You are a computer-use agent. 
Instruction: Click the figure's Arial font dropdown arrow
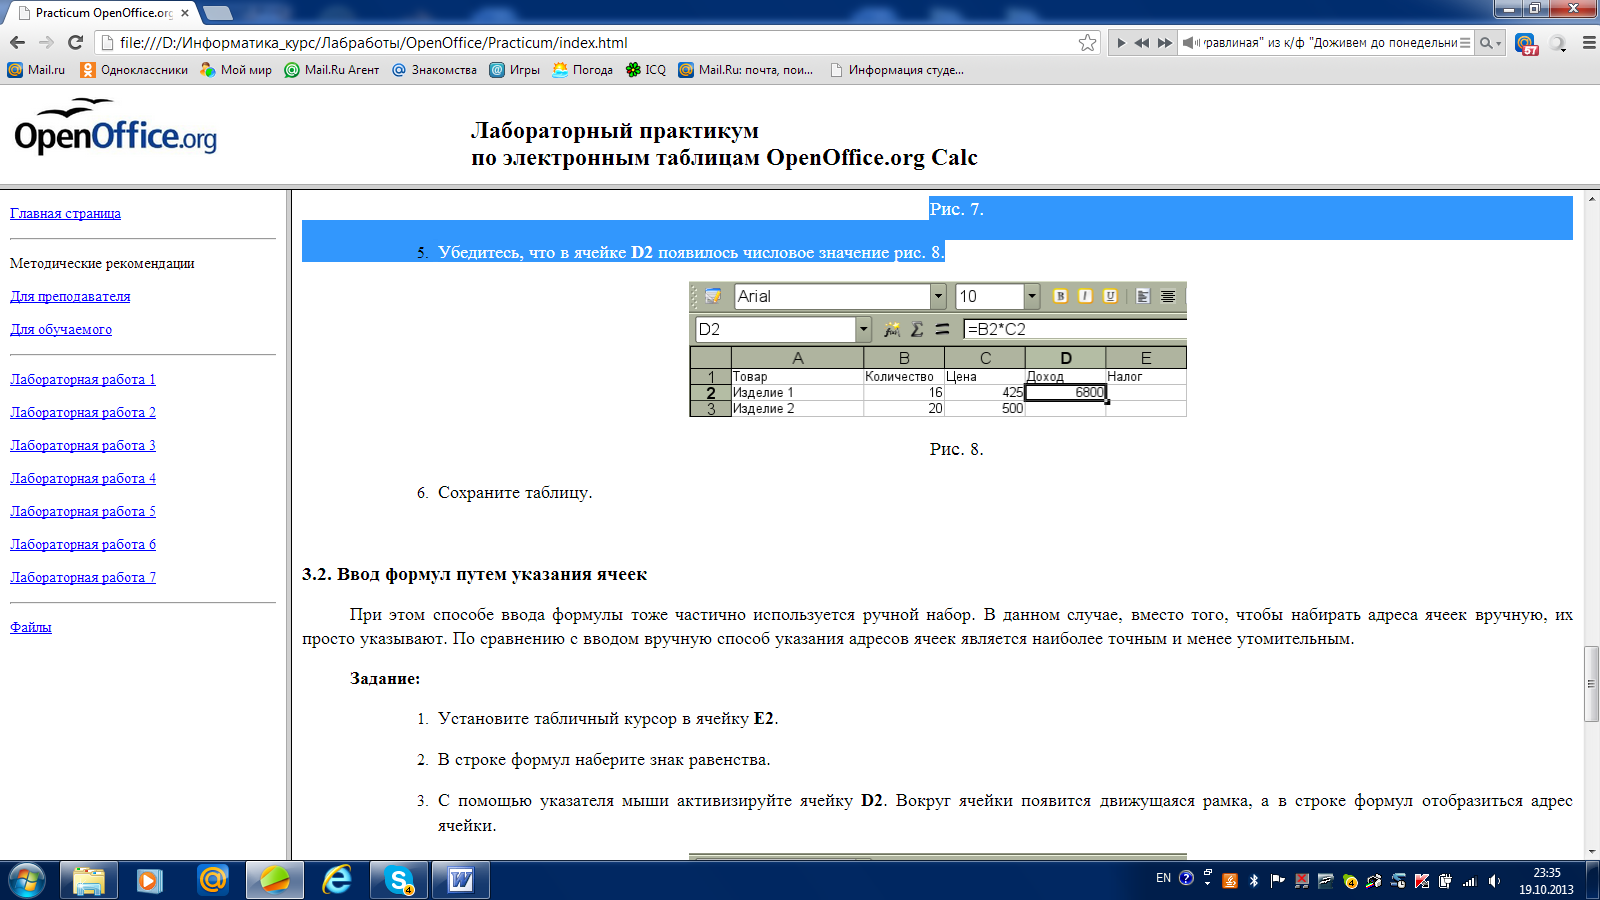tap(938, 296)
